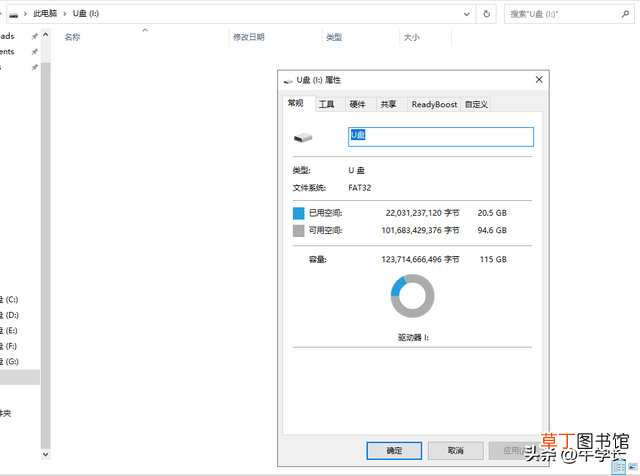
Task: Click the pin icon next to Documents
Action: [x=35, y=52]
